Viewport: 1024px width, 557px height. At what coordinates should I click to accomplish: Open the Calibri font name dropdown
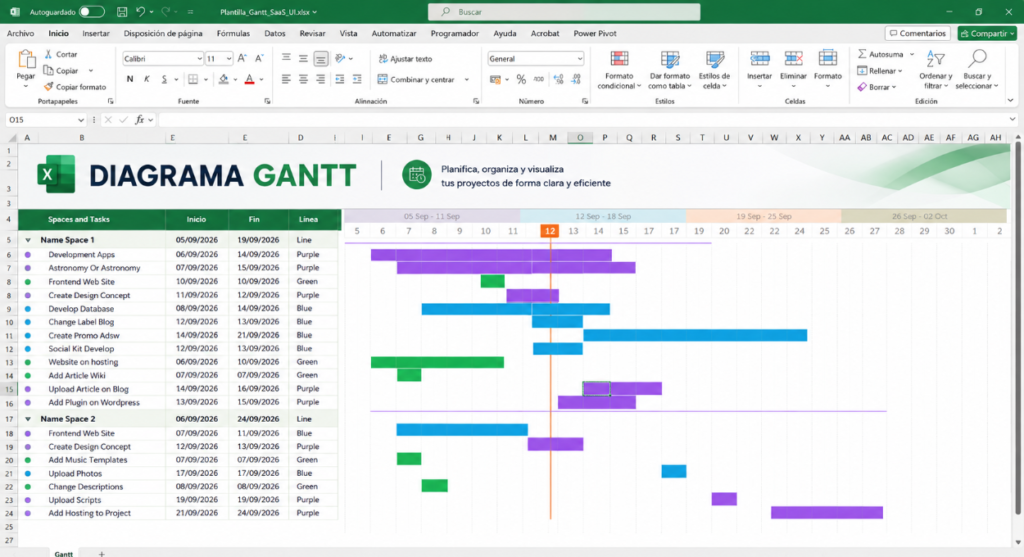coord(199,59)
